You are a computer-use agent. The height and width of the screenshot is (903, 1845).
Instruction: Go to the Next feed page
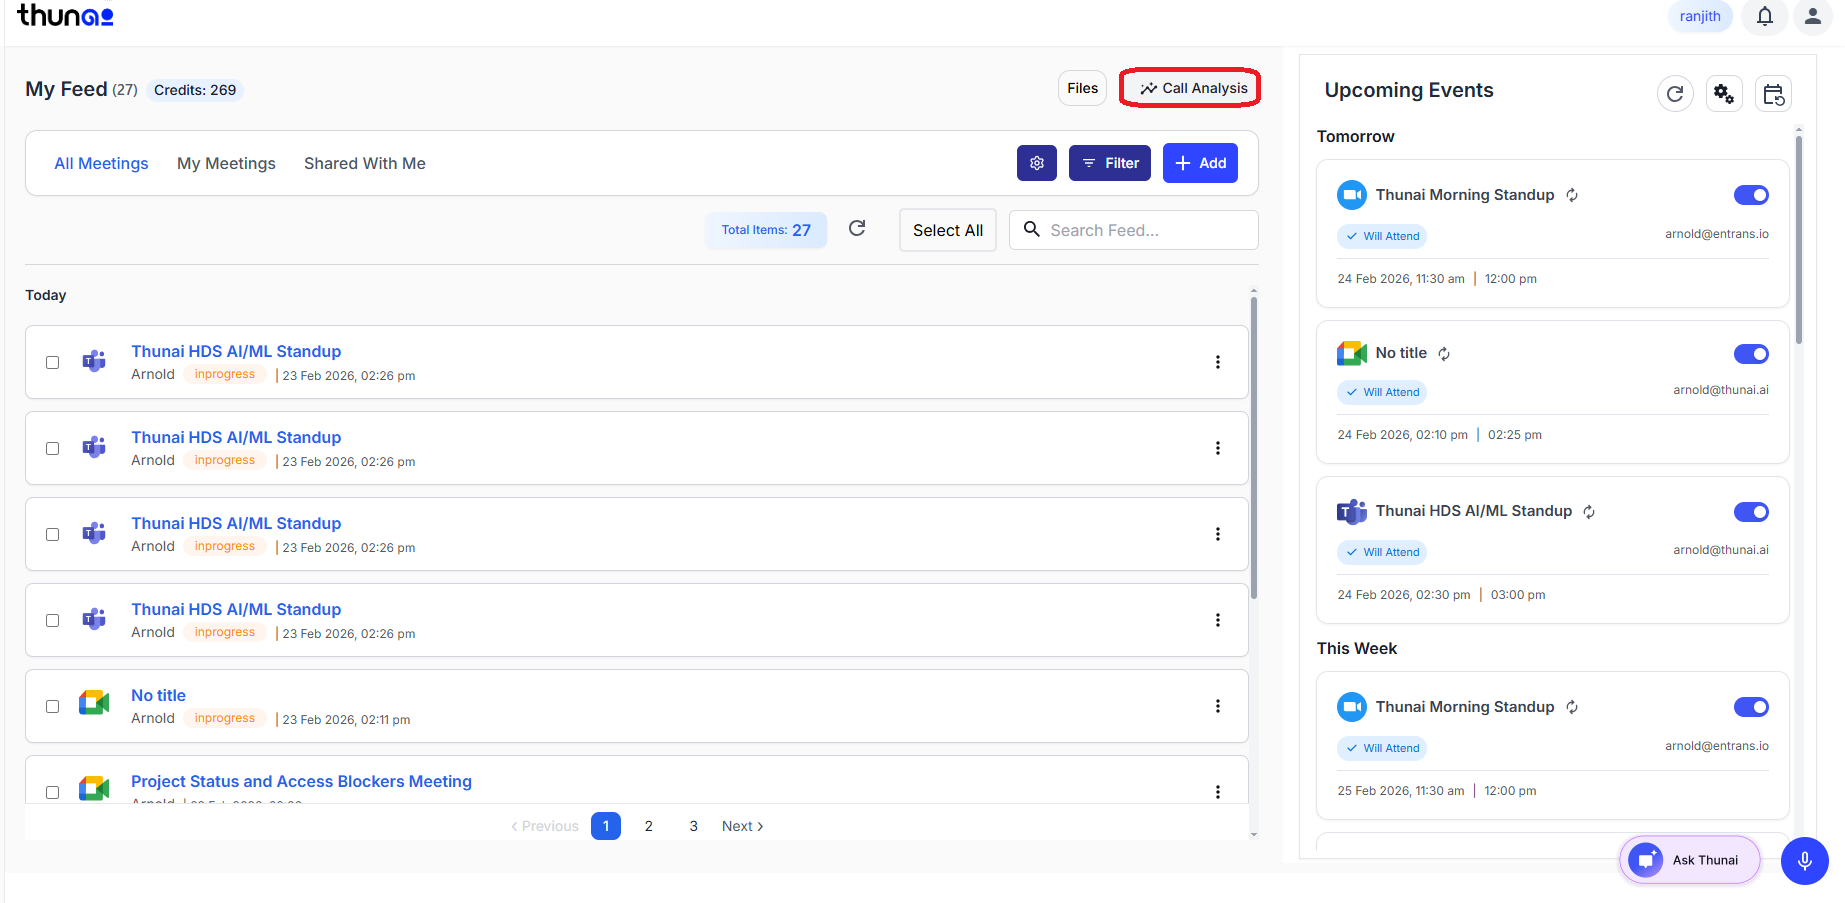pos(742,826)
